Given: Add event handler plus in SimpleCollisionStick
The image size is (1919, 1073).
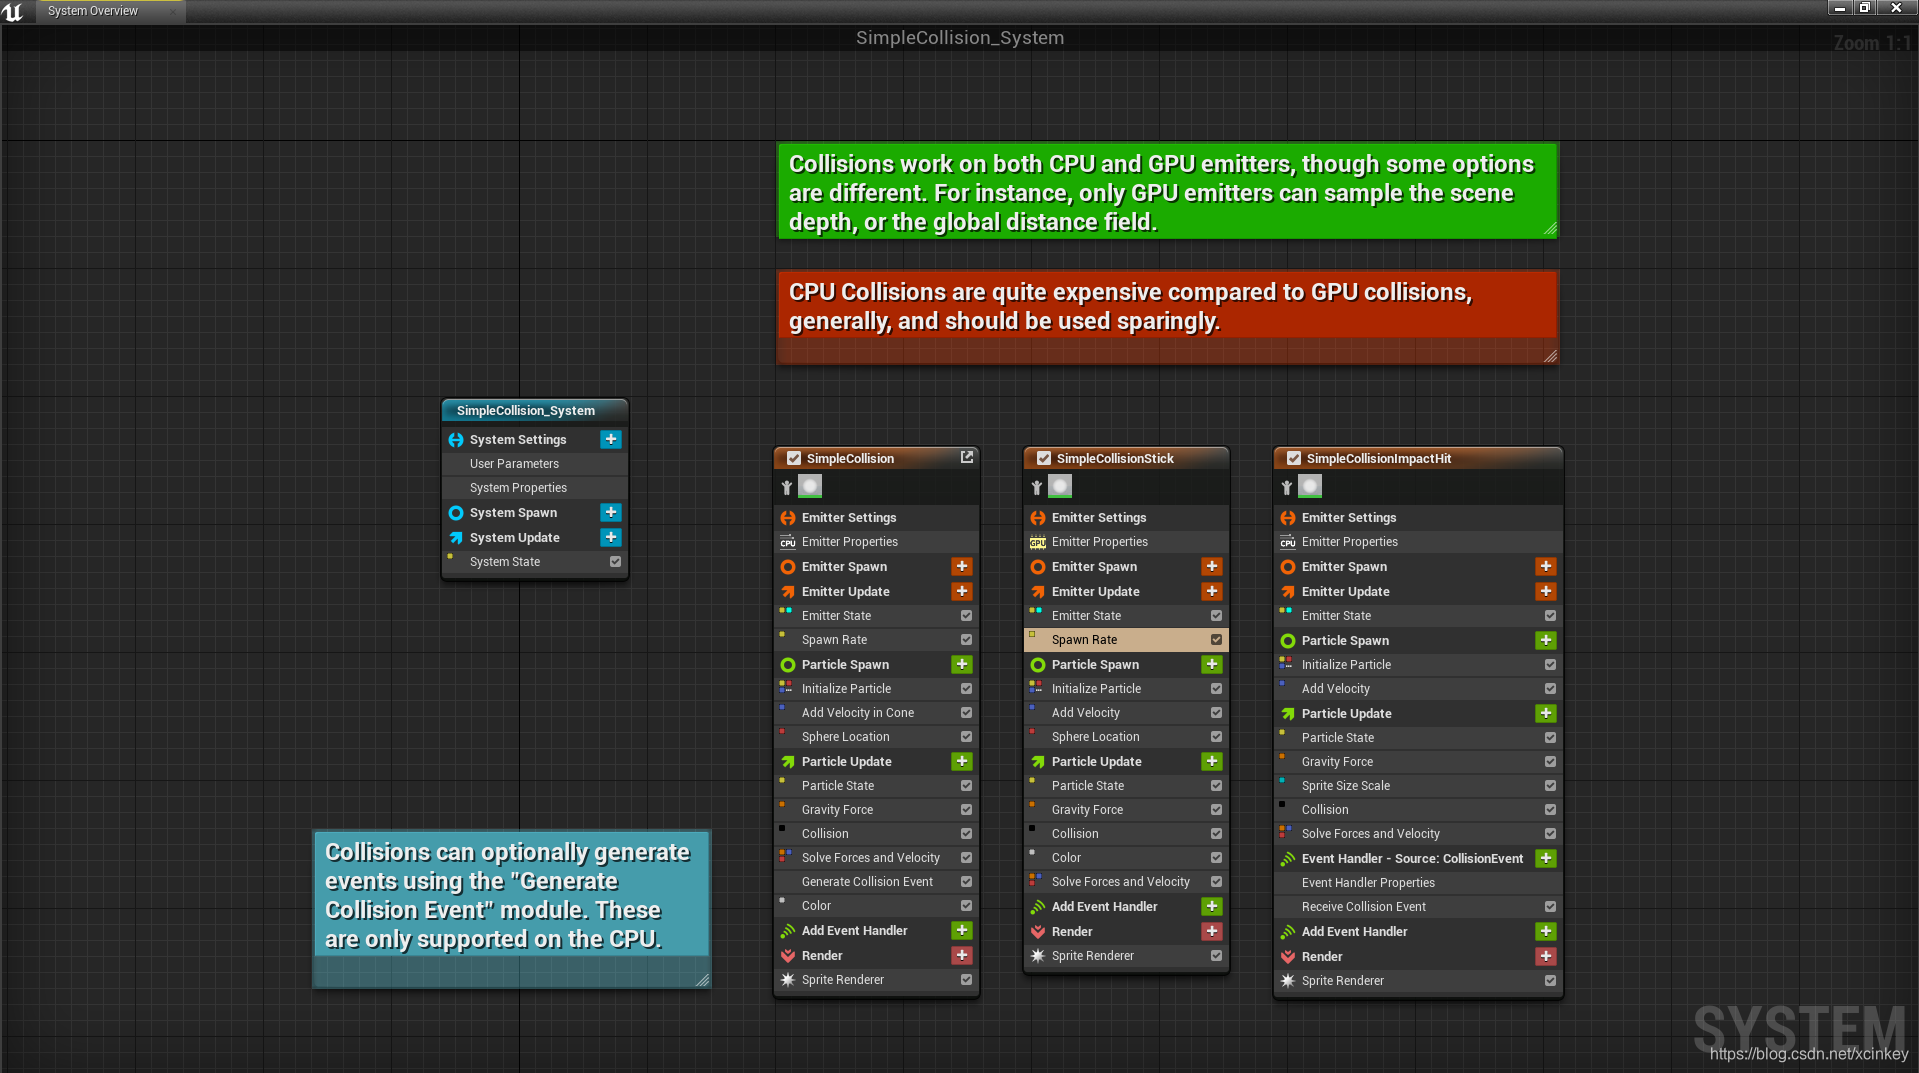Looking at the screenshot, I should tap(1212, 906).
